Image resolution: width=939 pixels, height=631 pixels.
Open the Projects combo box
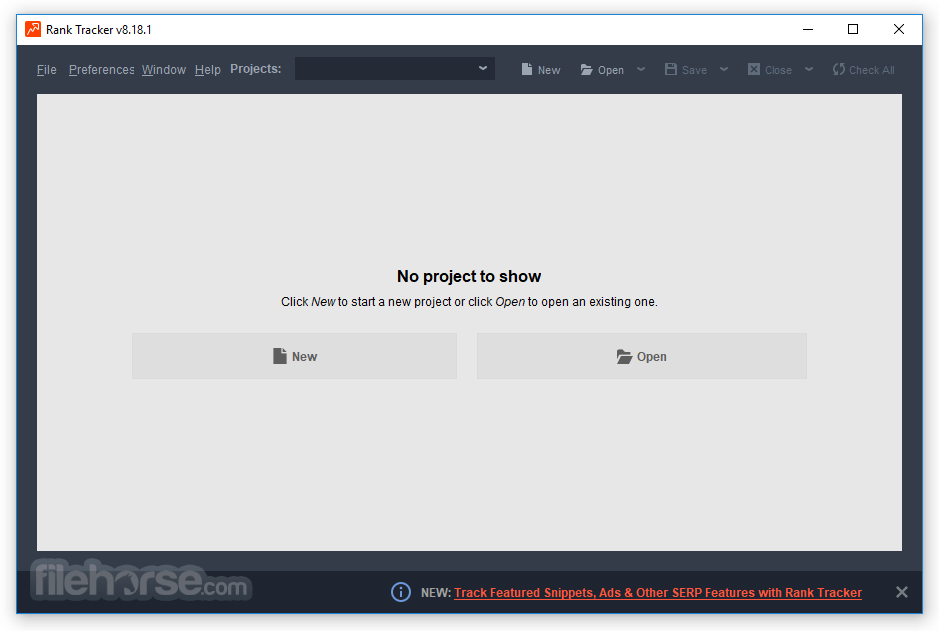pos(395,69)
